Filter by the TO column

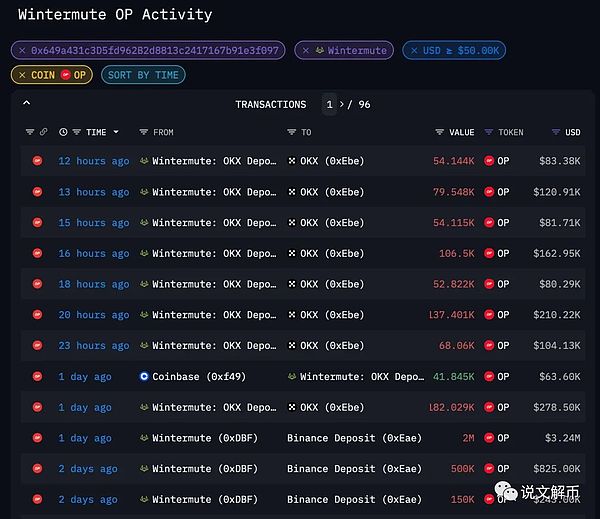[291, 132]
